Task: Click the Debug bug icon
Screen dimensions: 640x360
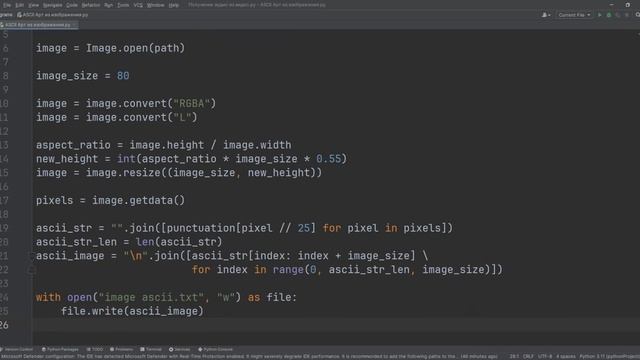Action: tap(609, 15)
